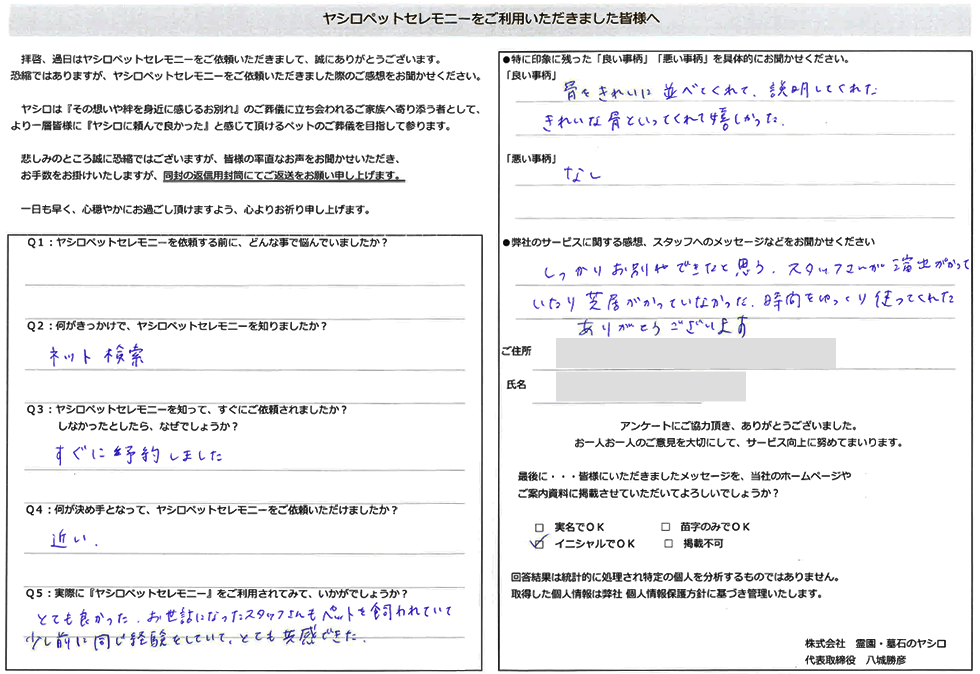Screen dimensions: 980x674
Task: Uncheck the イニシャルでOK checkbox
Action: (x=540, y=544)
